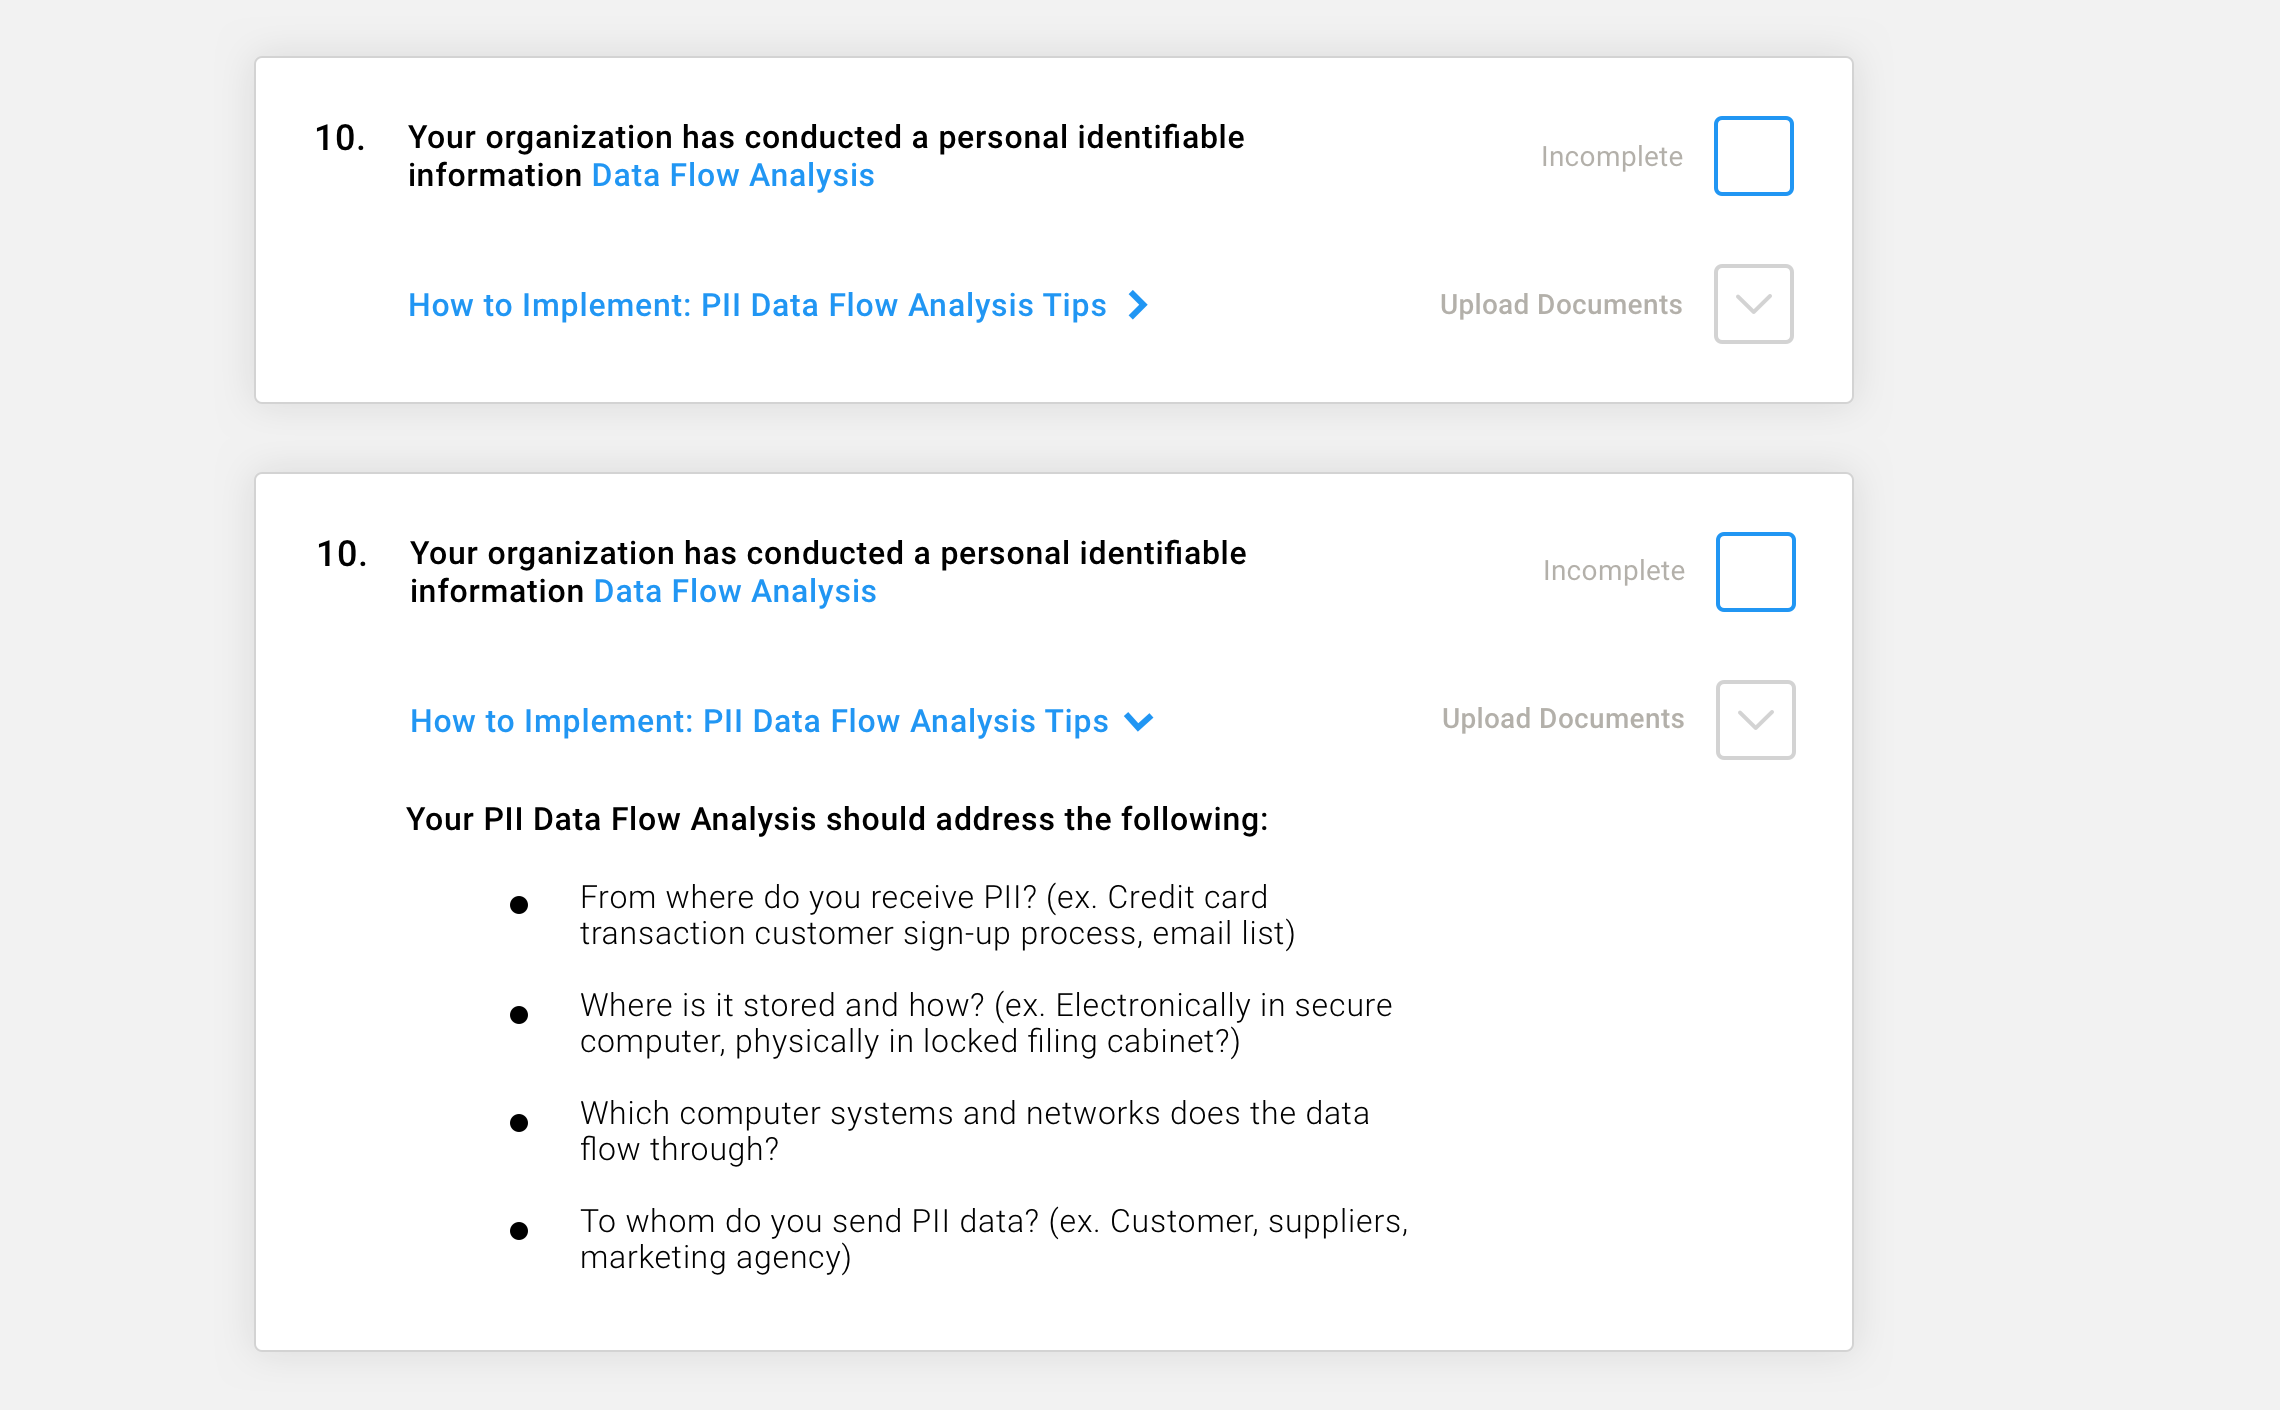Click Upload Documents label in collapsed-tips card

(1561, 304)
